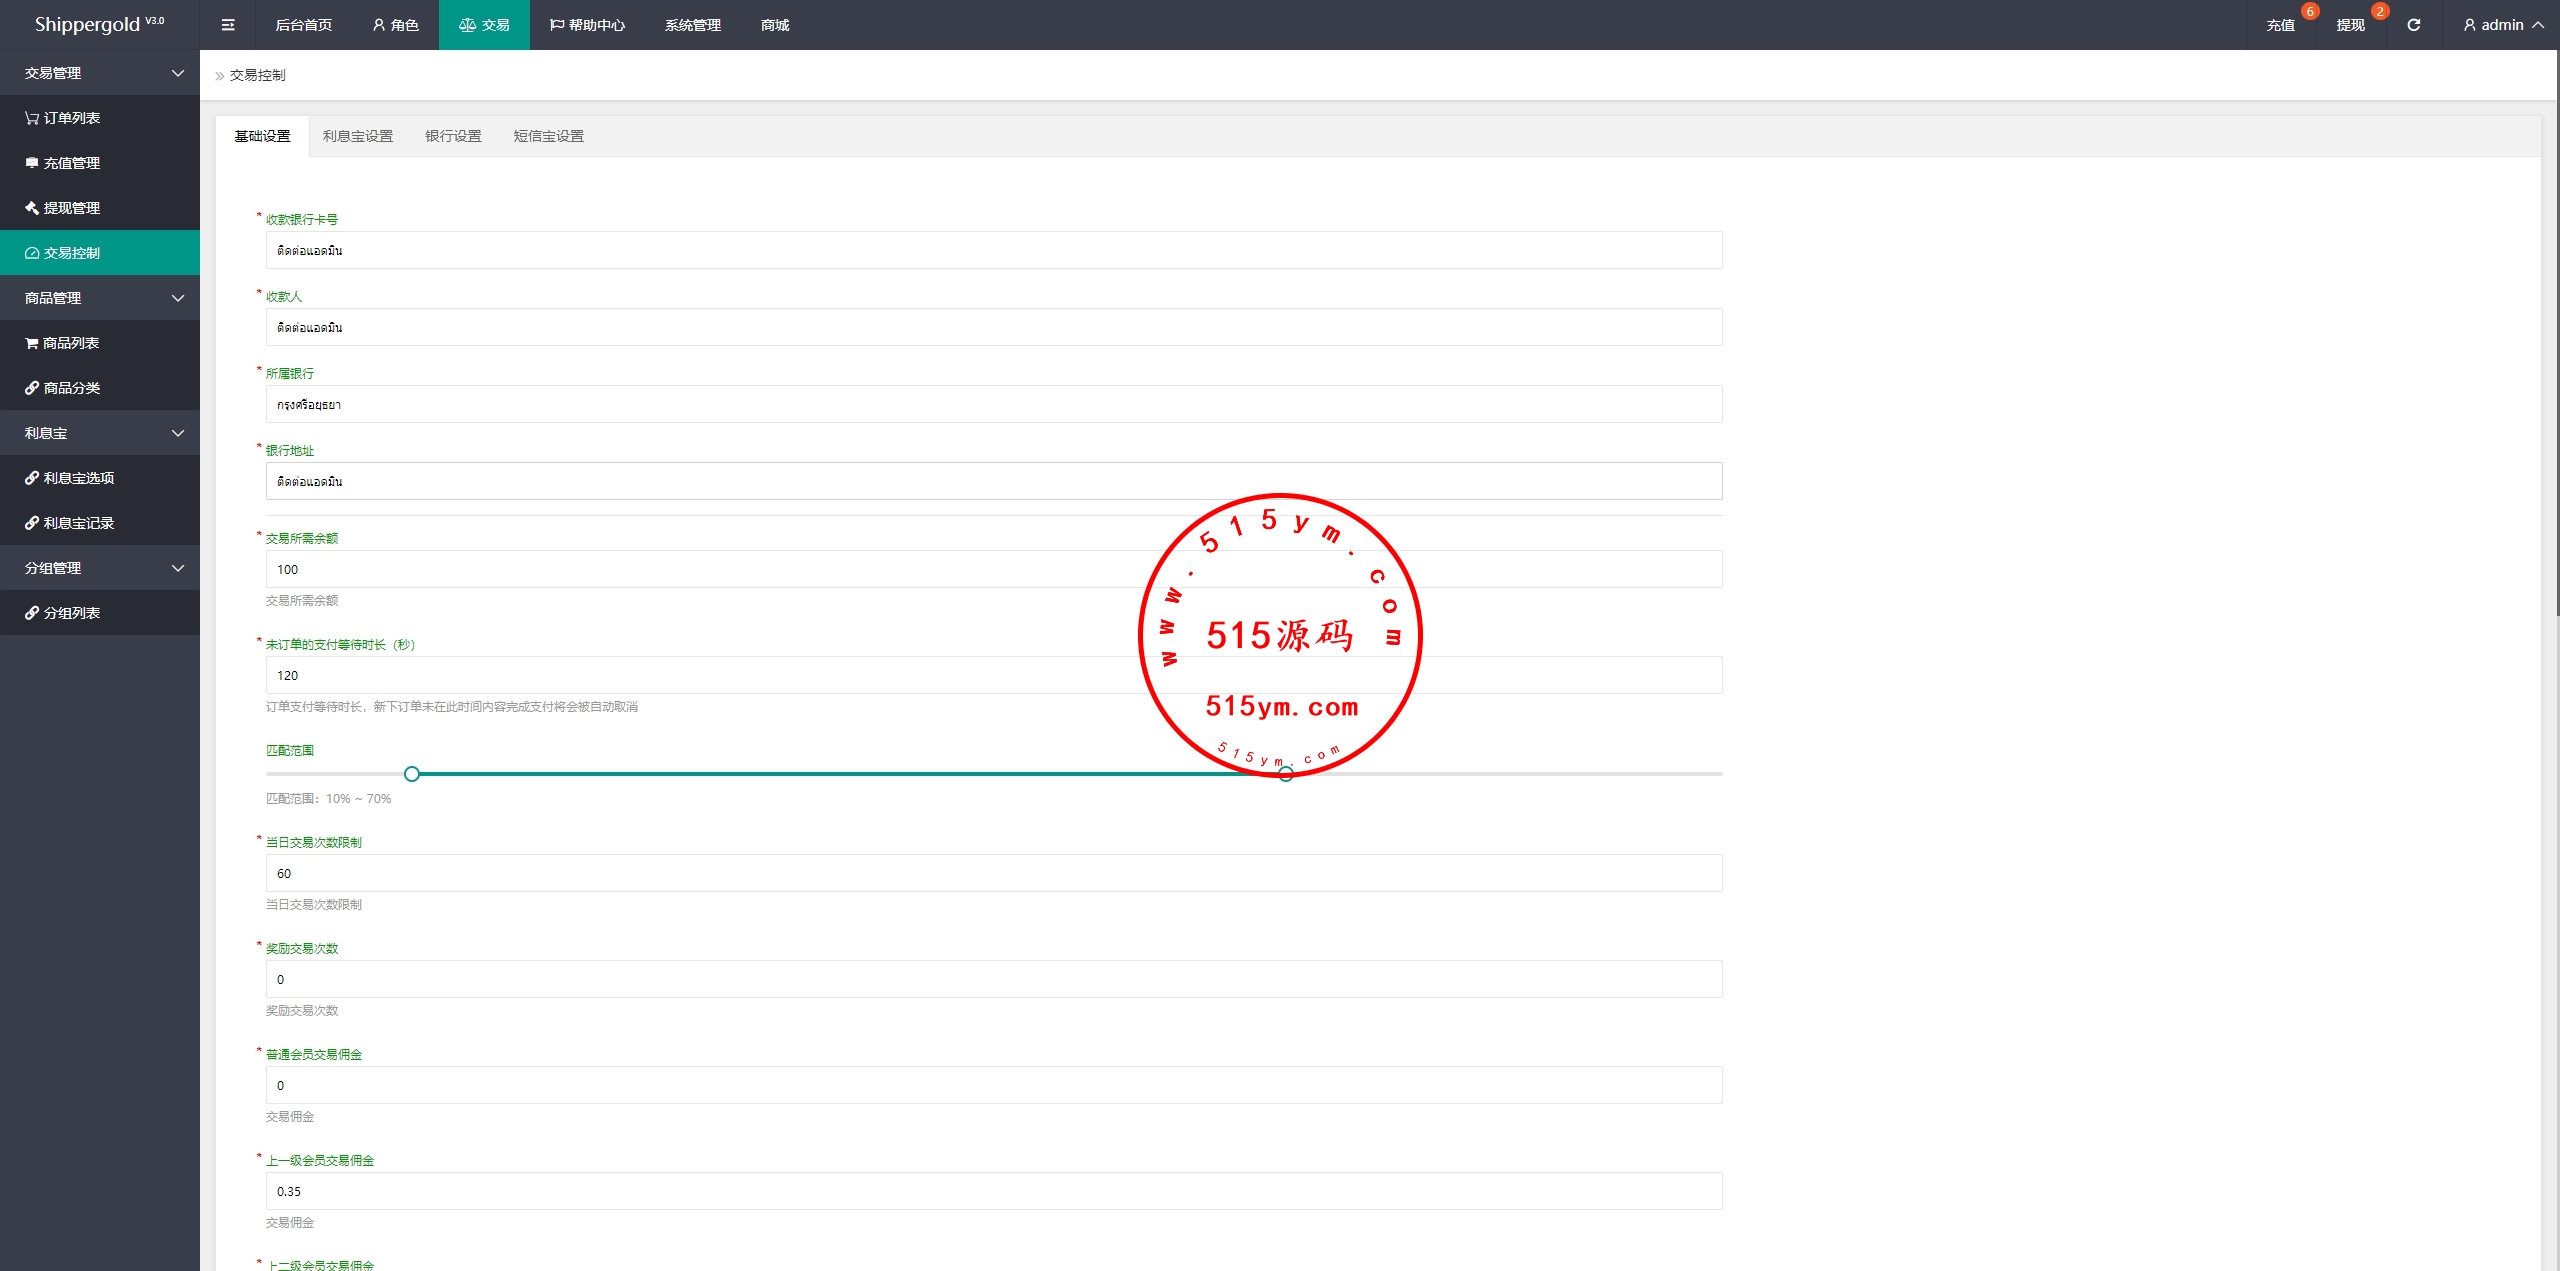
Task: Click the 匹配范围 slider left handle
Action: [x=412, y=774]
